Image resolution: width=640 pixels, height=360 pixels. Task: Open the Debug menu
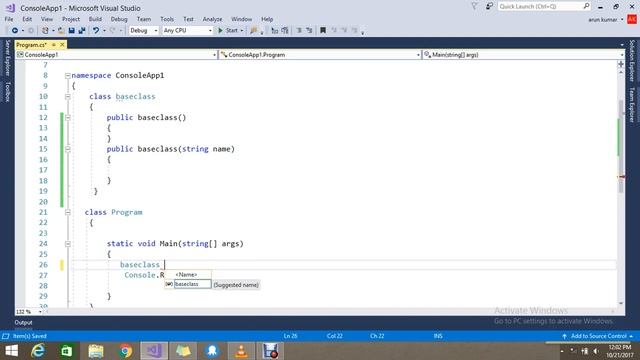(x=119, y=19)
